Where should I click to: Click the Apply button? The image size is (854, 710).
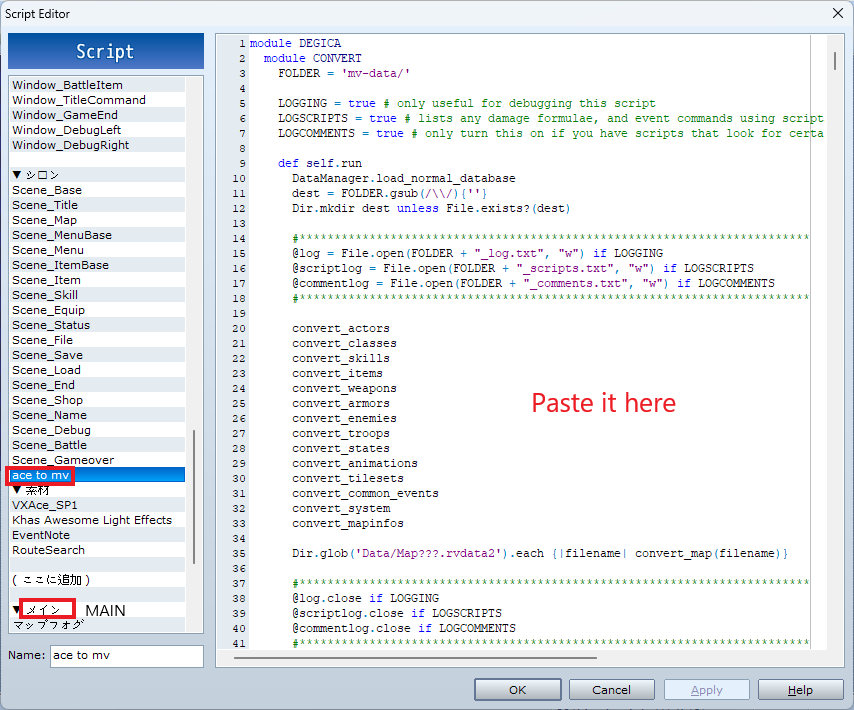click(706, 690)
